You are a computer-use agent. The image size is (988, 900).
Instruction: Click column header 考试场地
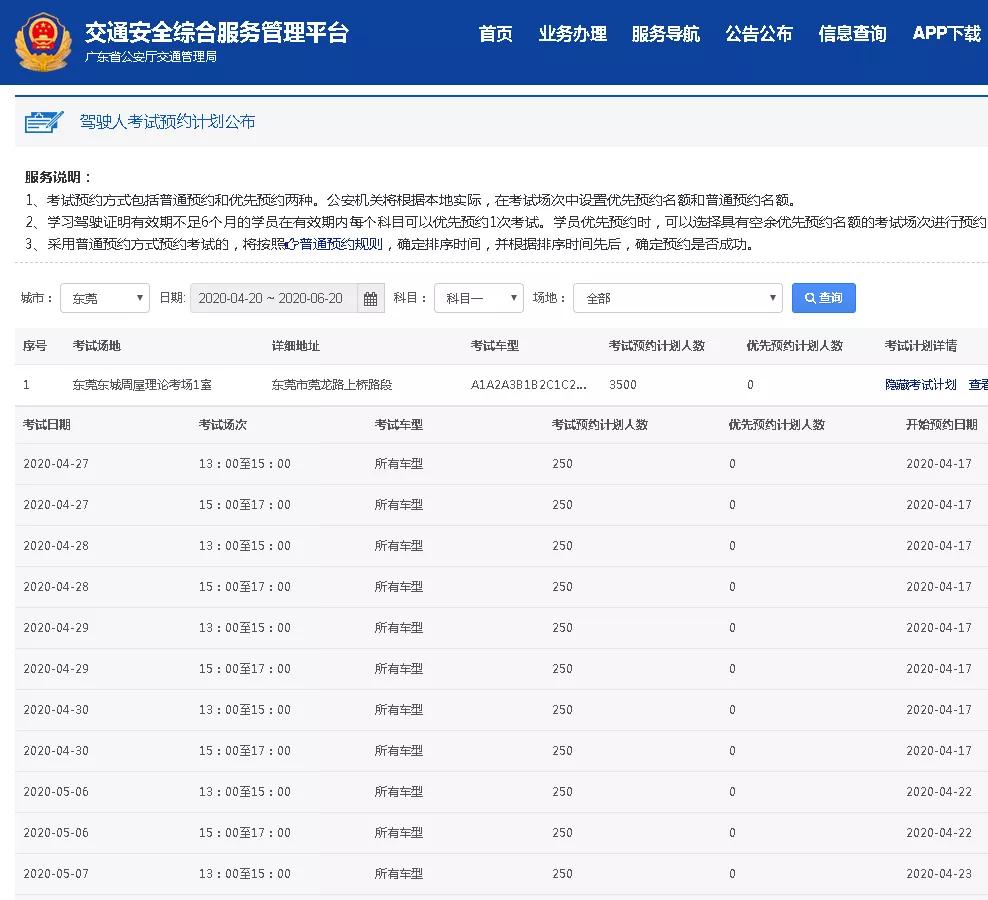[96, 345]
